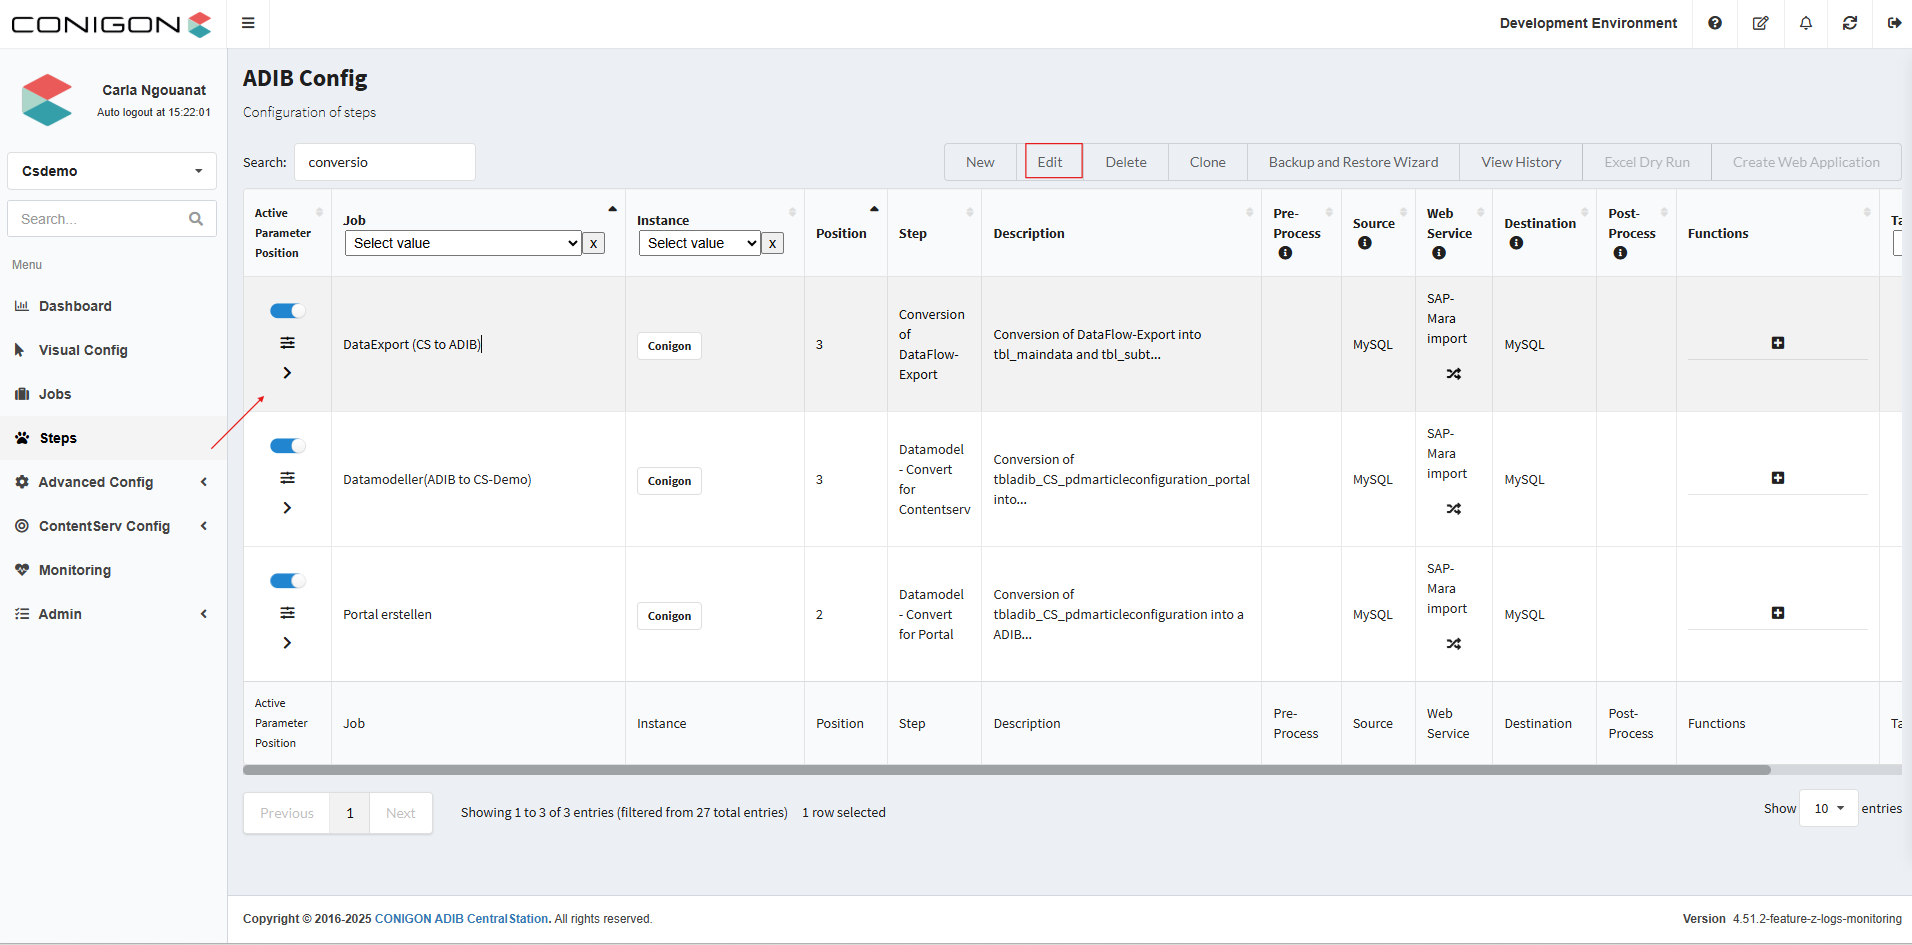This screenshot has width=1912, height=945.
Task: Click the step Search input field
Action: point(385,162)
